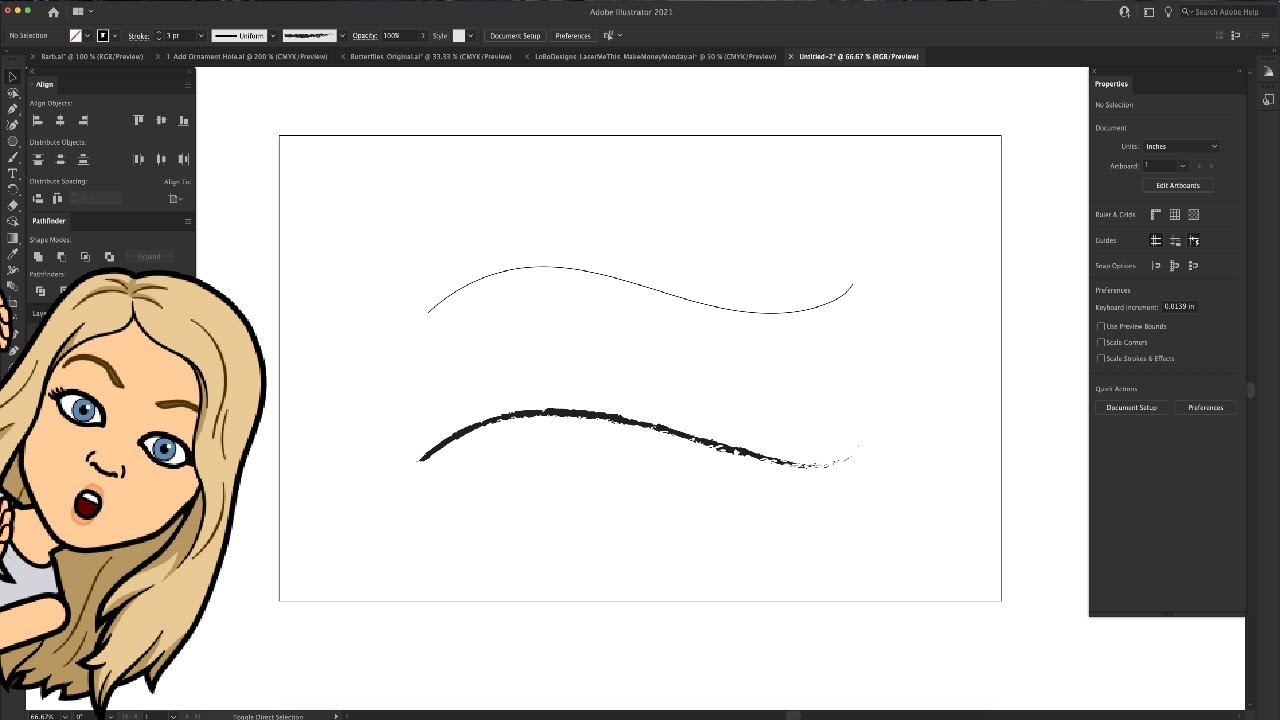Switch to Barb.ai document tab
The image size is (1280, 720).
[x=92, y=57]
